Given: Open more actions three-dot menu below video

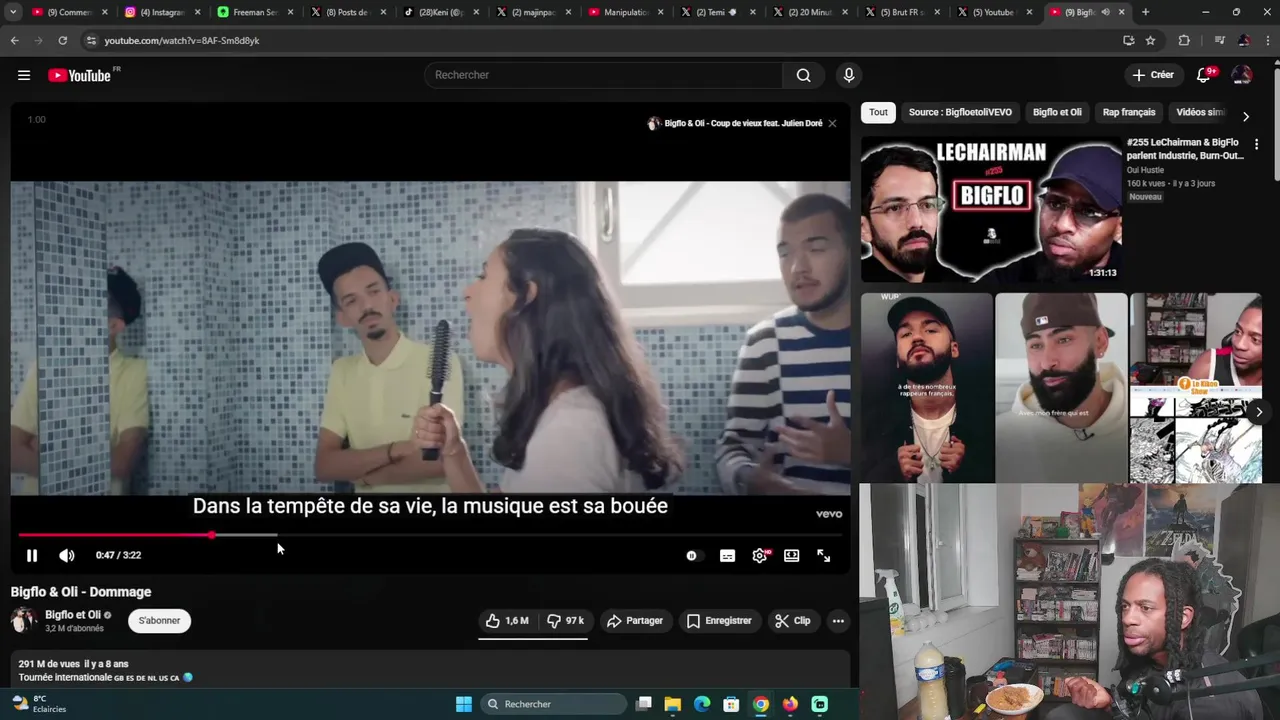Looking at the screenshot, I should coord(838,621).
